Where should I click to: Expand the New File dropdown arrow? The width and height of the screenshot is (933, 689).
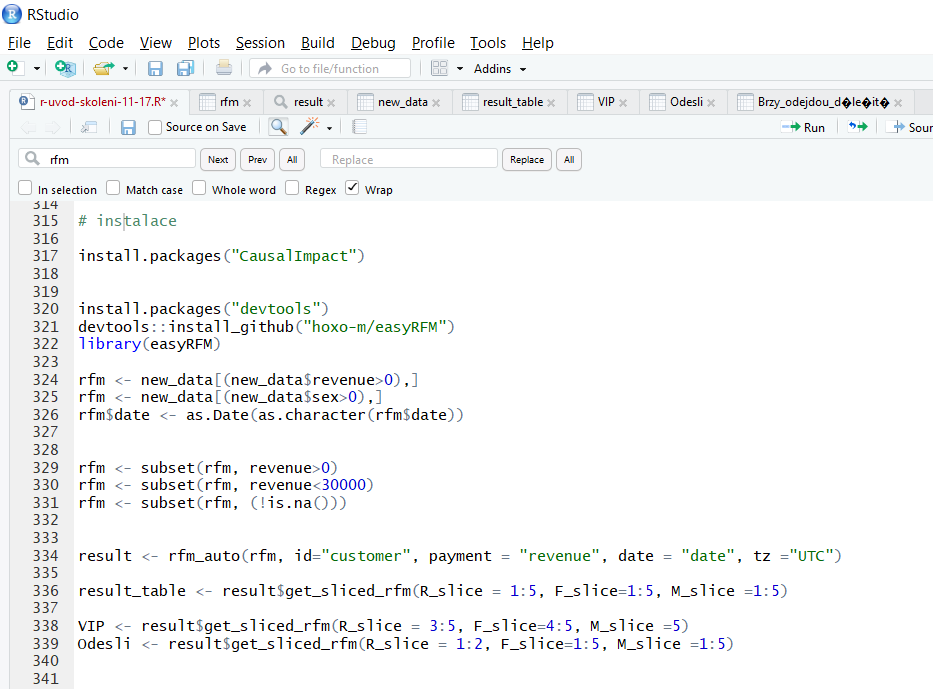coord(37,68)
